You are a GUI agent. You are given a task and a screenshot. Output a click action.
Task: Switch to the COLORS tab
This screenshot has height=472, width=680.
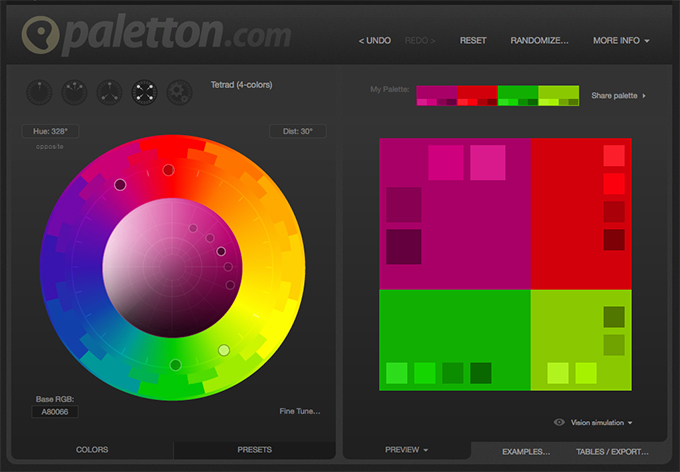click(92, 450)
